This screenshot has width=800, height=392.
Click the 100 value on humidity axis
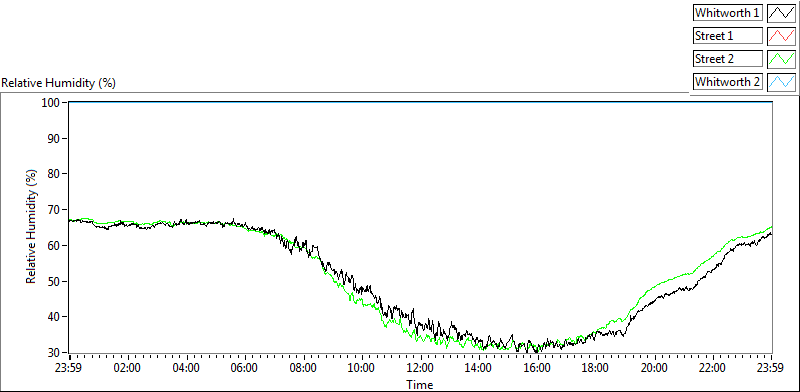53,103
